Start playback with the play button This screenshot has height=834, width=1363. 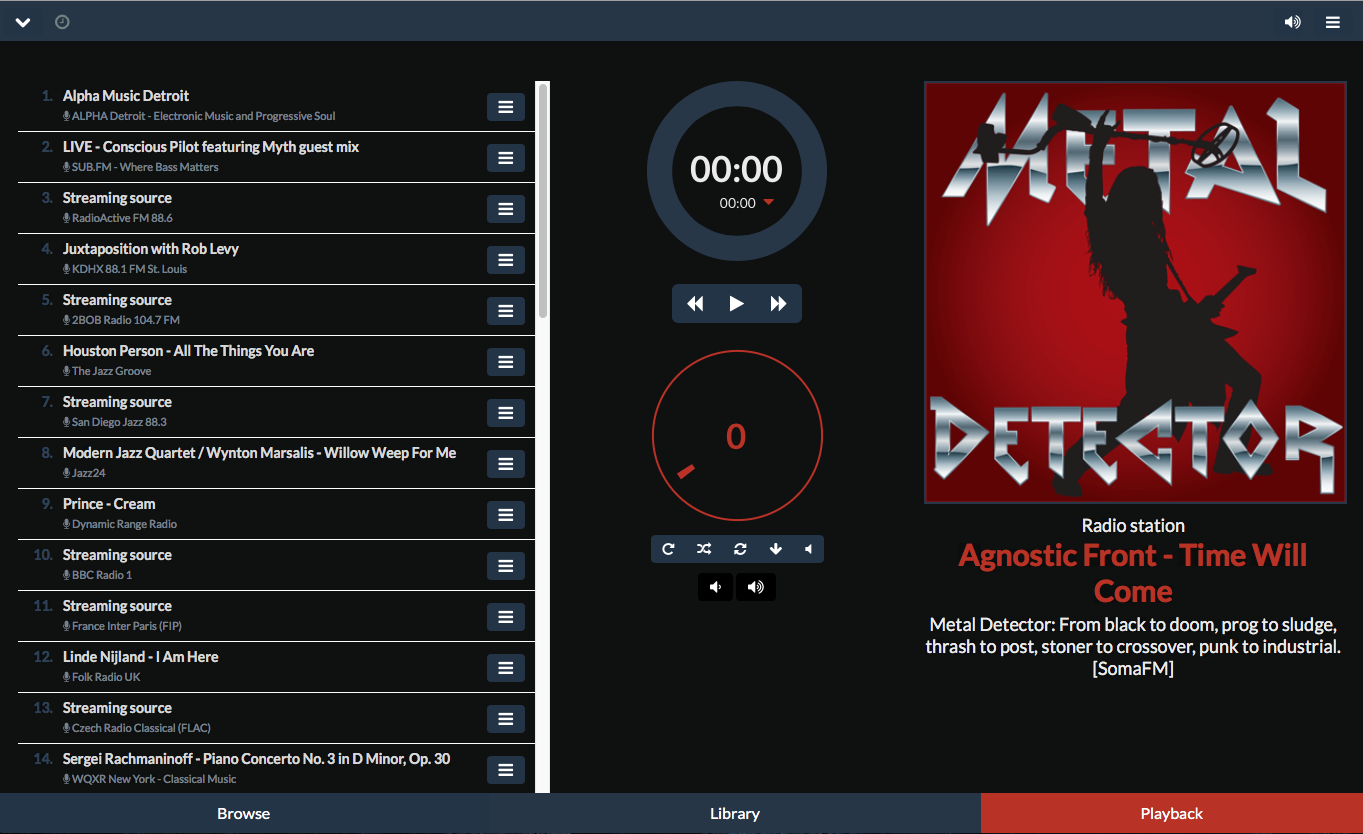[x=737, y=304]
